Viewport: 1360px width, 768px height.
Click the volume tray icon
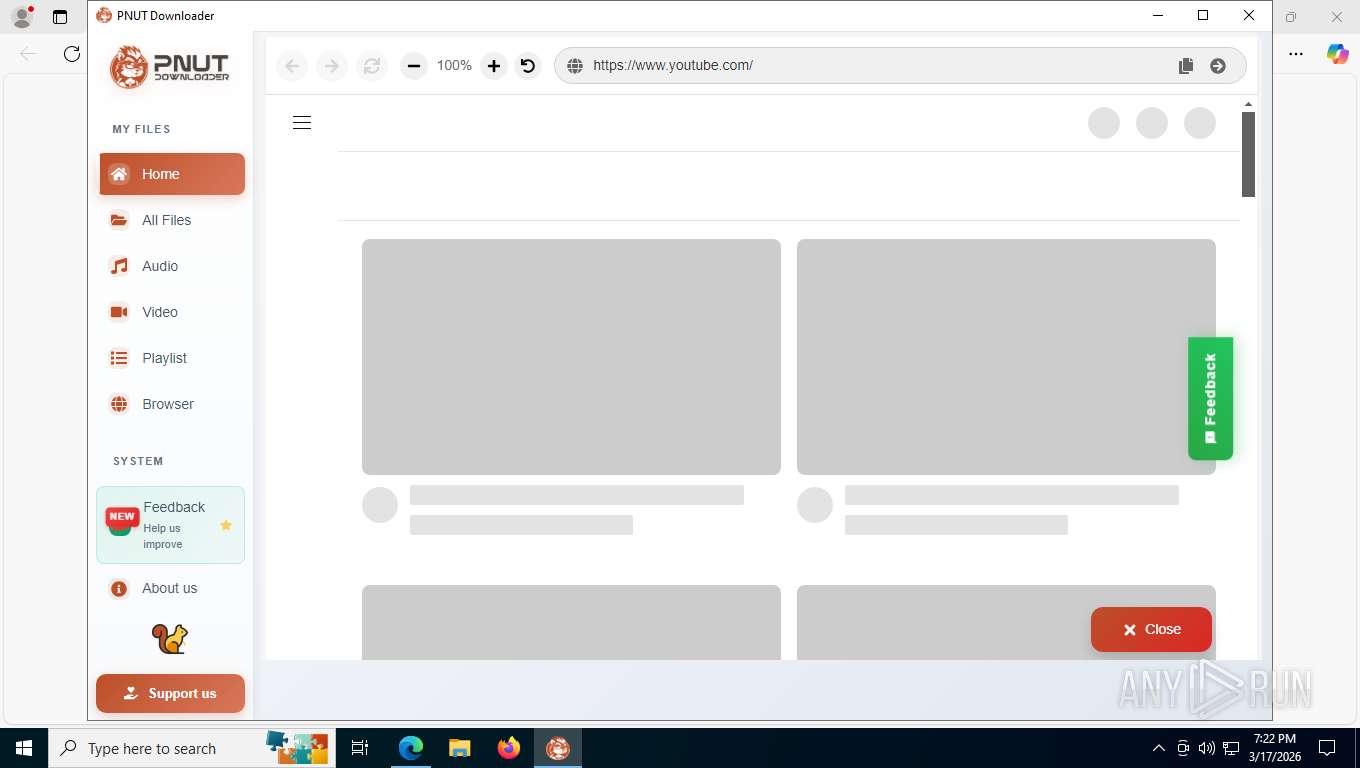(x=1207, y=748)
